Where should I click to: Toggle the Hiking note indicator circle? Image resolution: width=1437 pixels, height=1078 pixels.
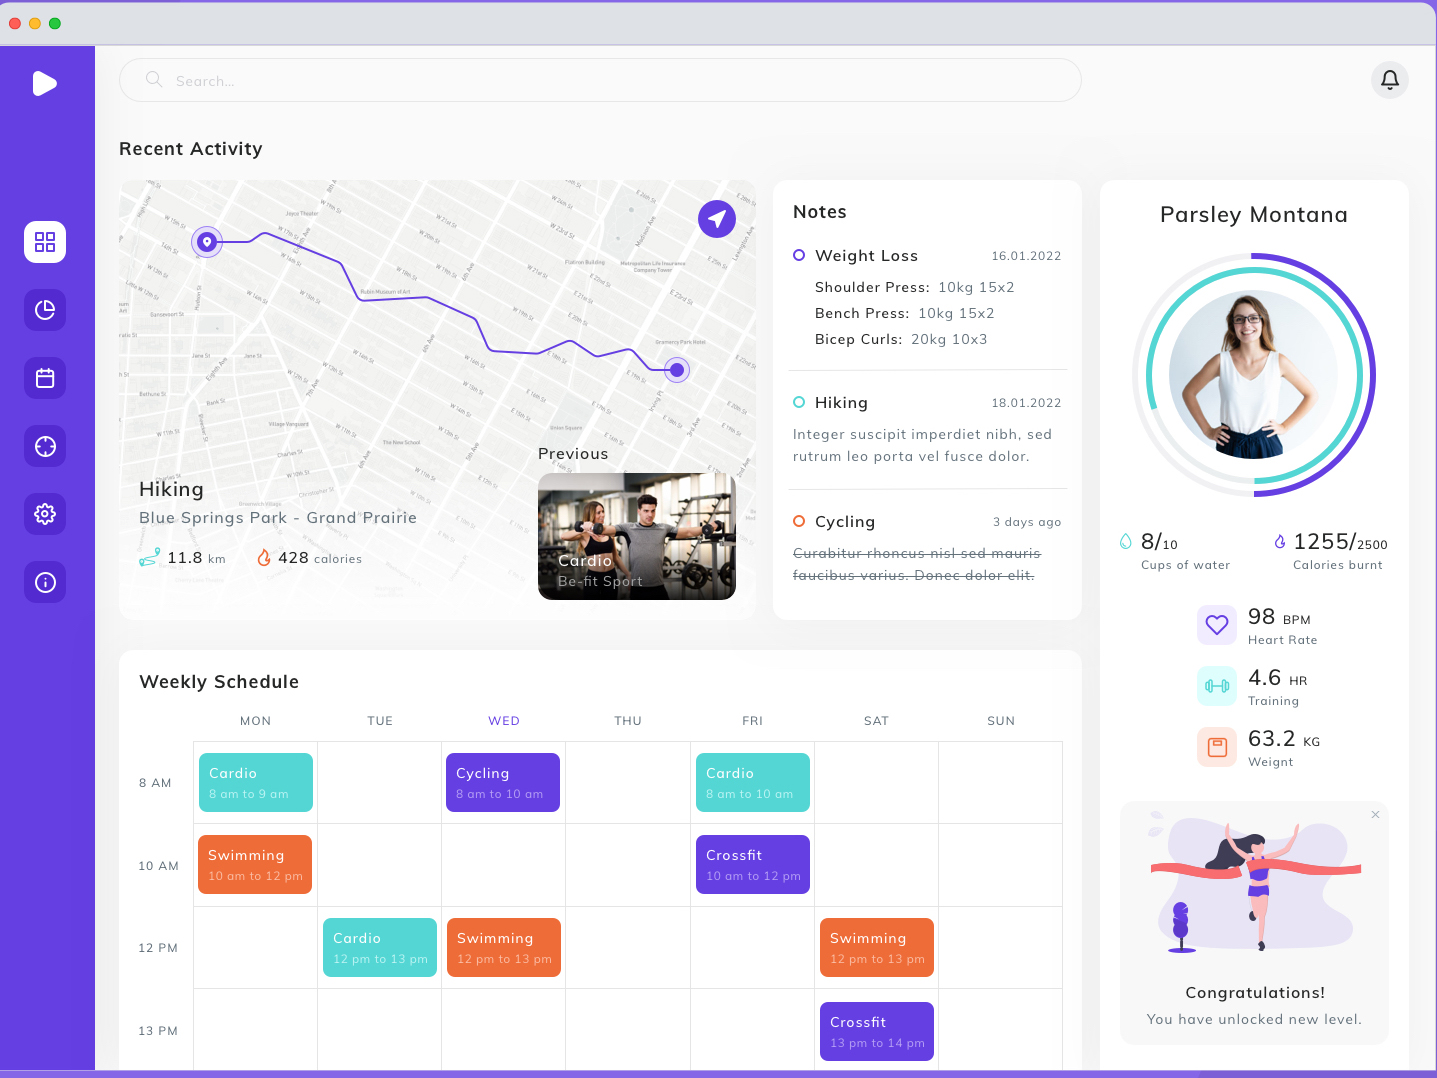coord(799,402)
